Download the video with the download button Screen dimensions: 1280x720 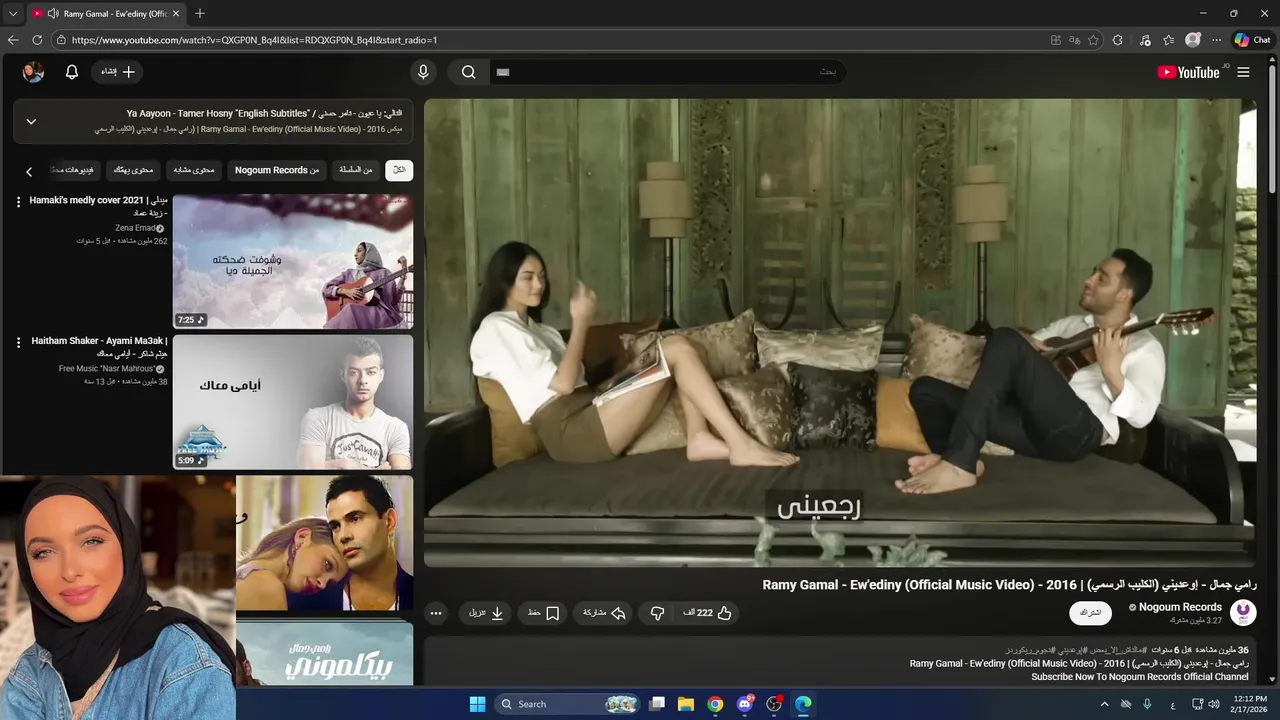pos(487,613)
